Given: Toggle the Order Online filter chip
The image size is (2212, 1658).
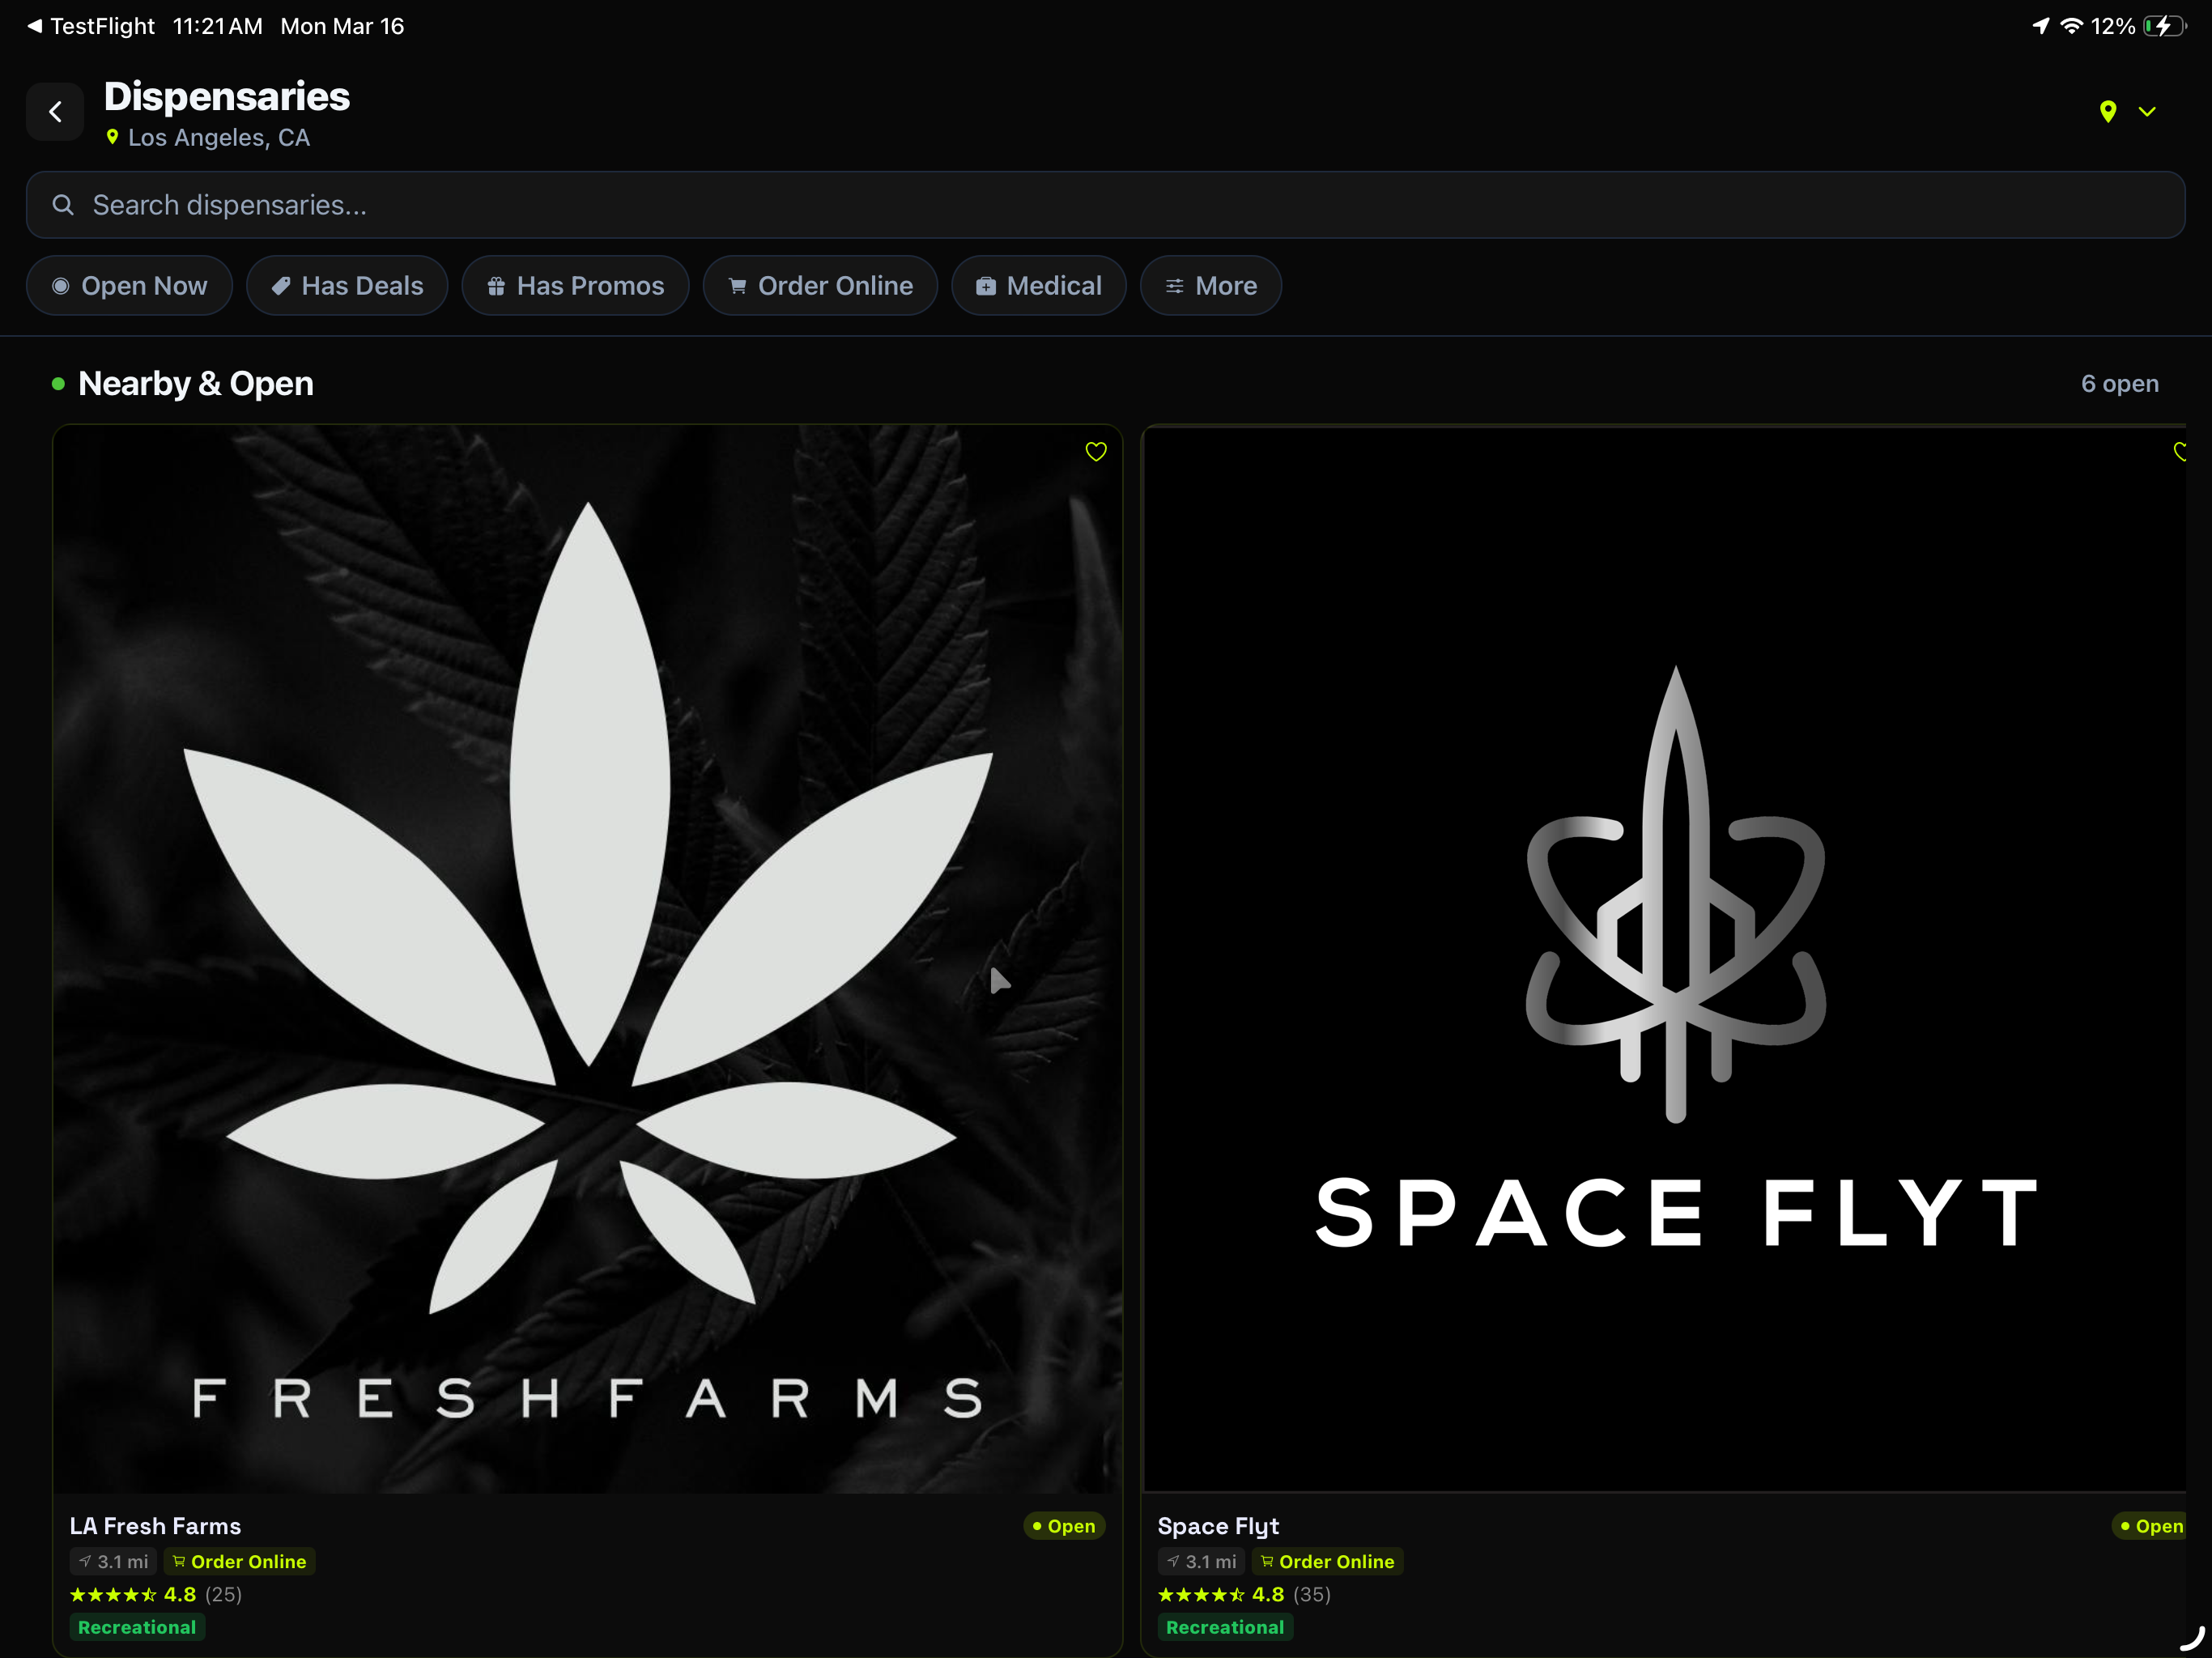Looking at the screenshot, I should tap(821, 286).
